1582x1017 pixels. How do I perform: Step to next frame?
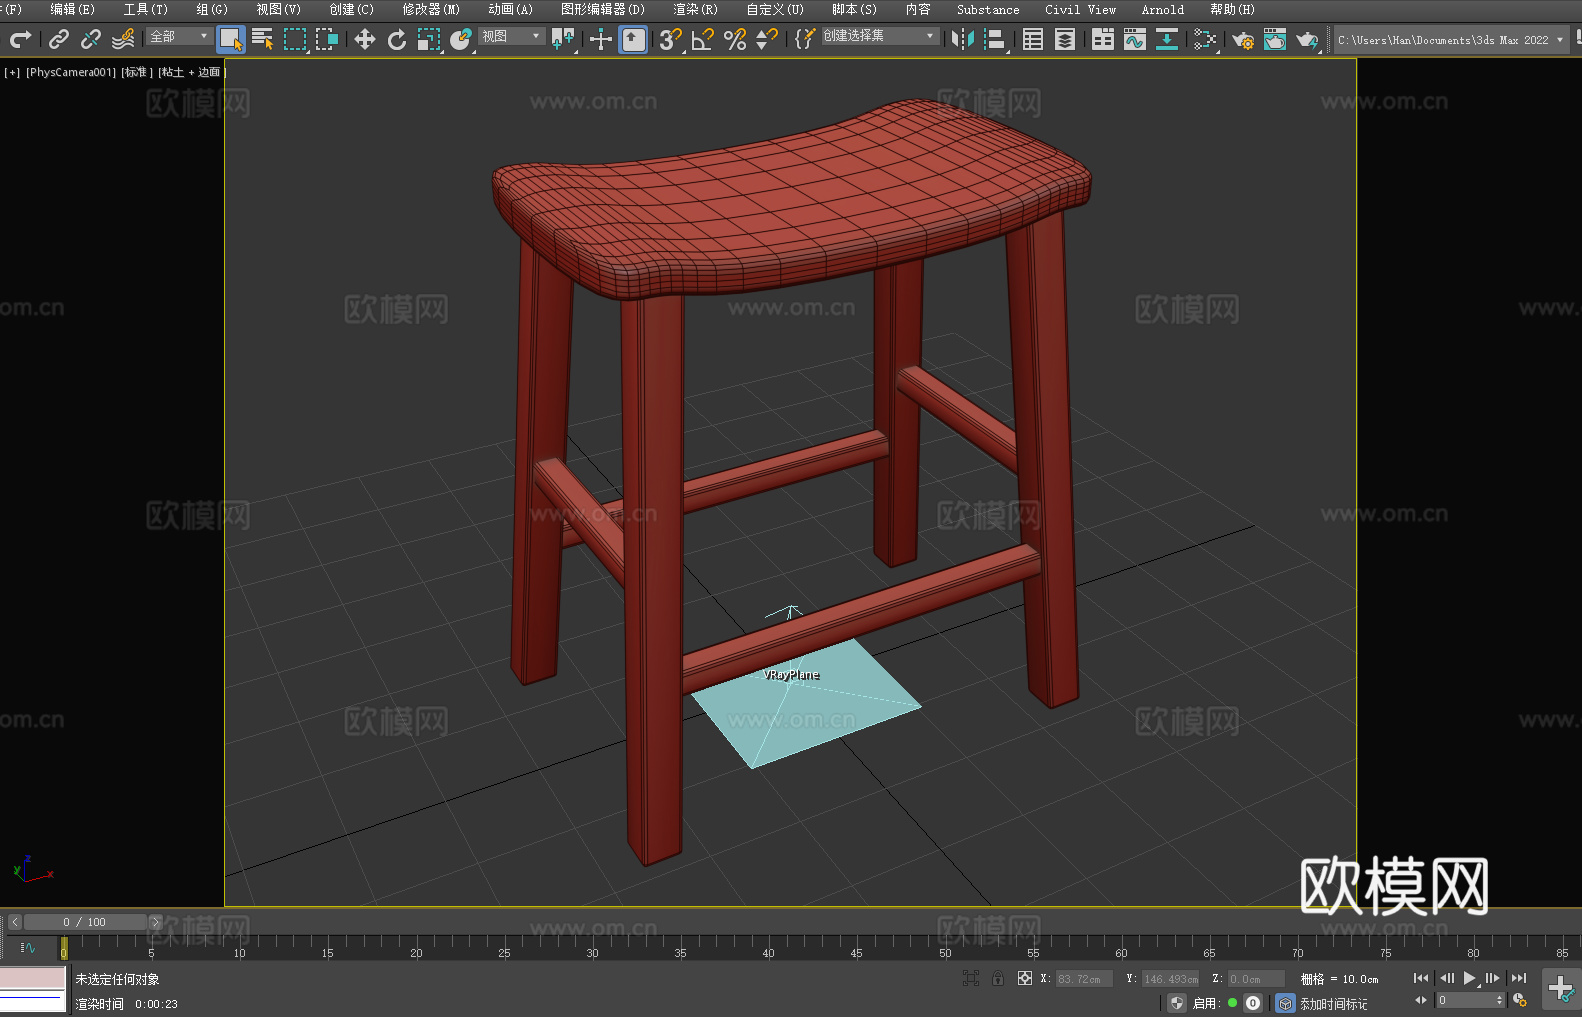[x=1493, y=978]
